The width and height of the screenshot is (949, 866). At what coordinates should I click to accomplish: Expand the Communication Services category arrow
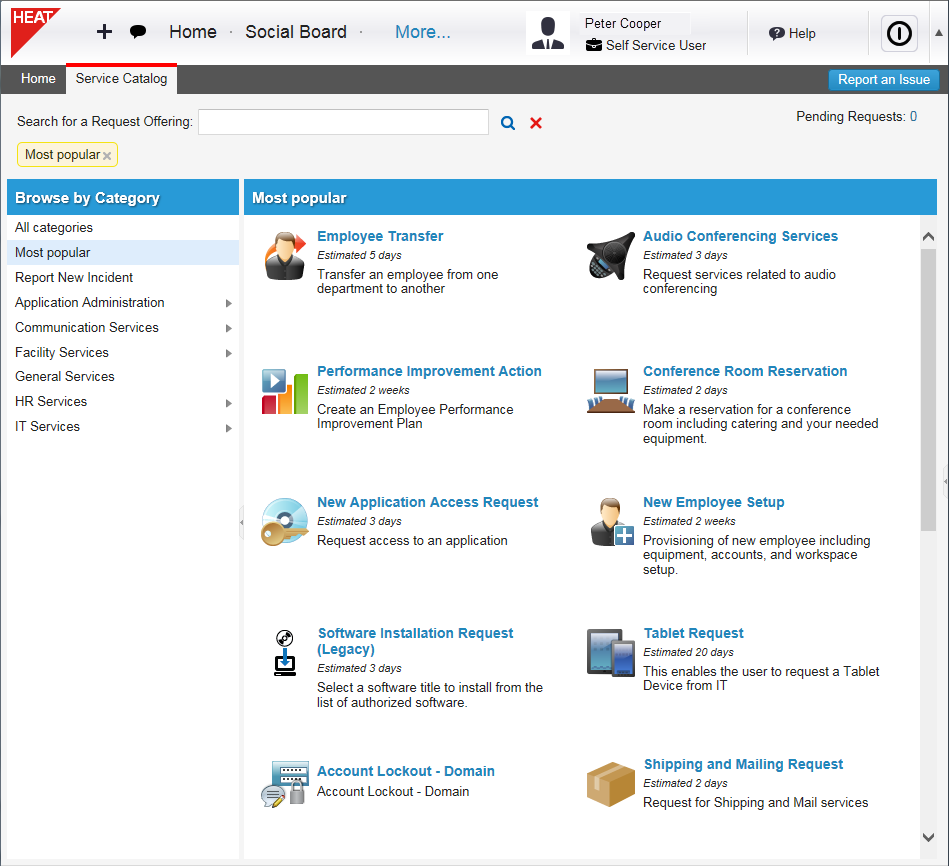pos(229,328)
